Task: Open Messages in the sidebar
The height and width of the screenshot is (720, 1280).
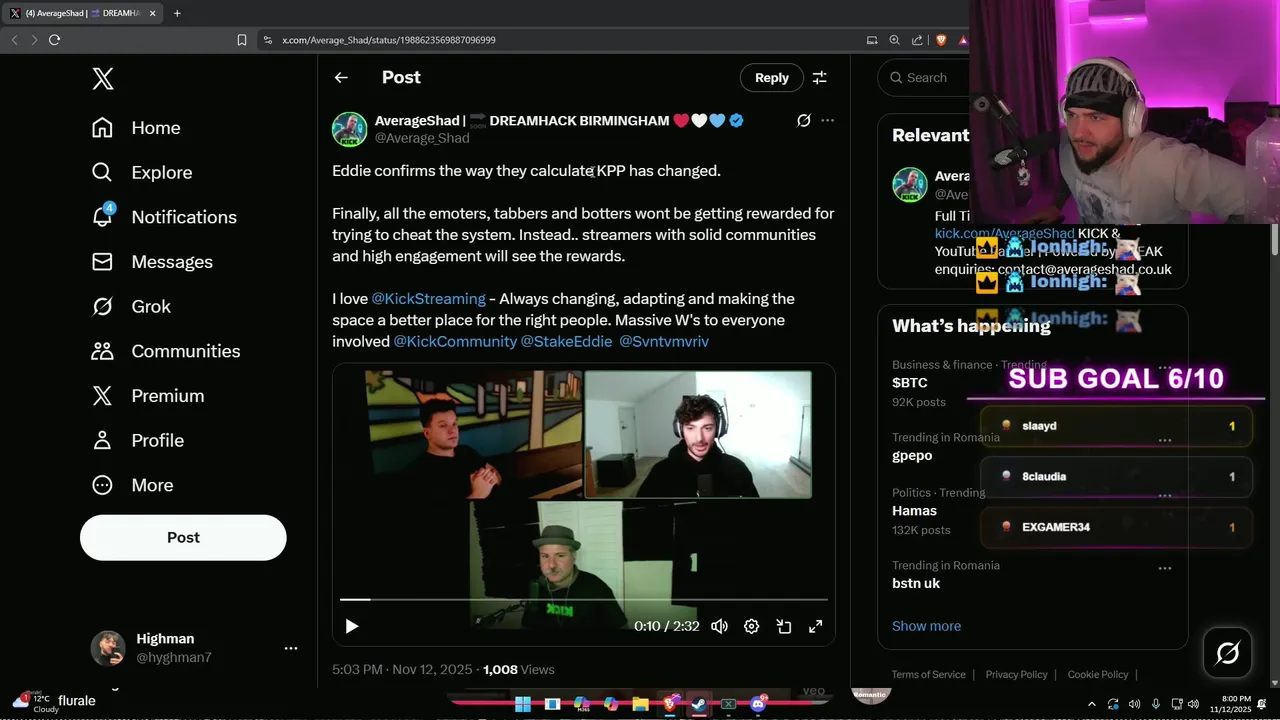Action: click(152, 262)
